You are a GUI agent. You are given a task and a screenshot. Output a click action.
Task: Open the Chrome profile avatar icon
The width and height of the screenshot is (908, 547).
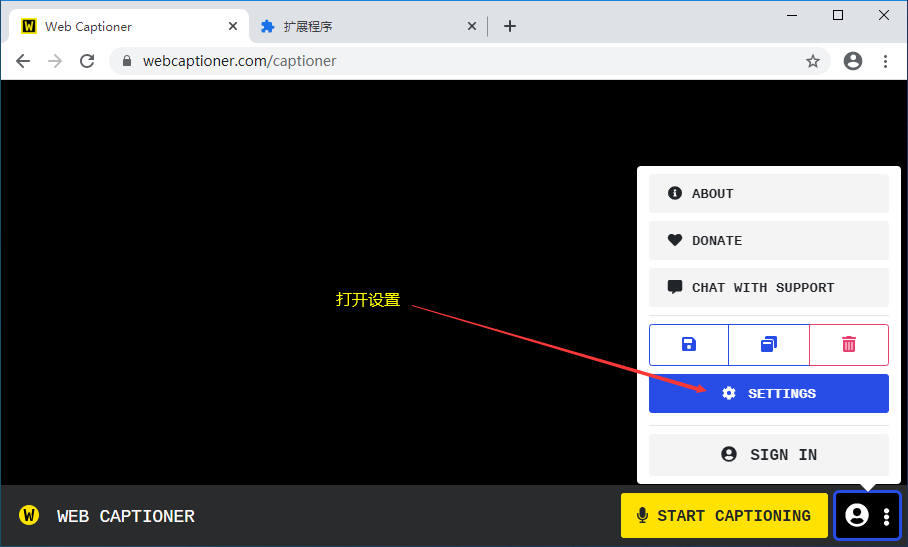(853, 61)
